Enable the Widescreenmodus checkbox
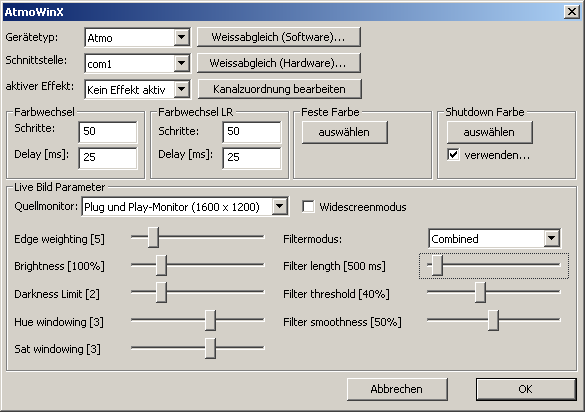This screenshot has height=412, width=585. pyautogui.click(x=308, y=206)
